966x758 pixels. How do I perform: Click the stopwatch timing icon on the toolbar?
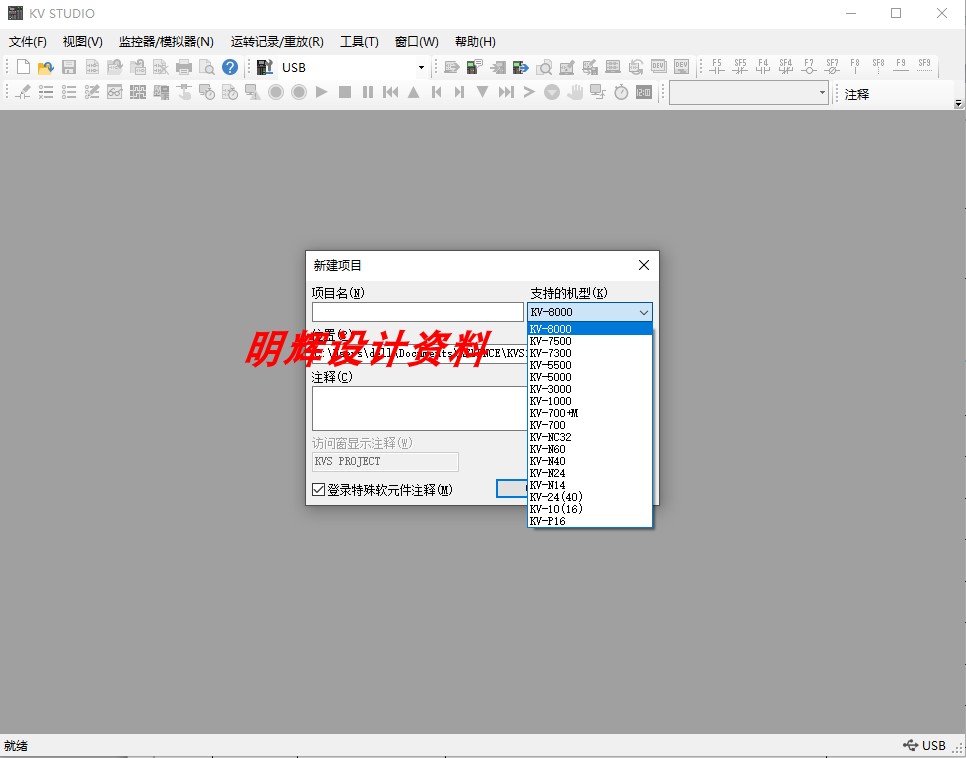622,92
